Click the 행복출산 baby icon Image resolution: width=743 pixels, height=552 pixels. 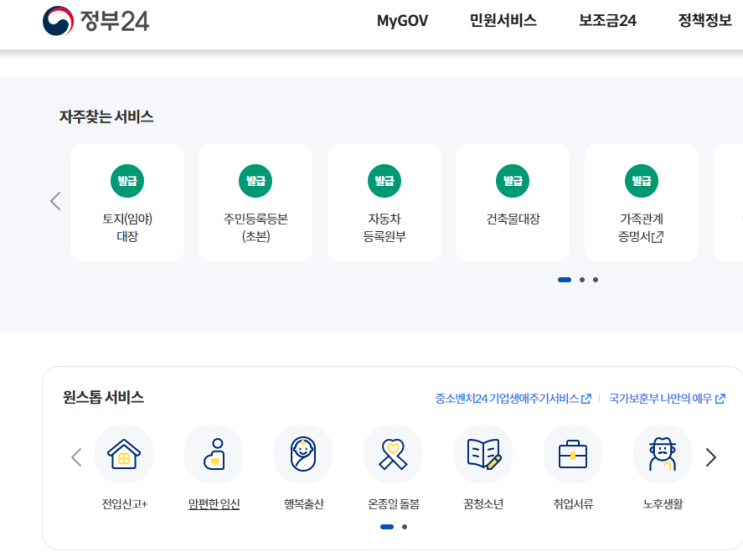tap(303, 454)
